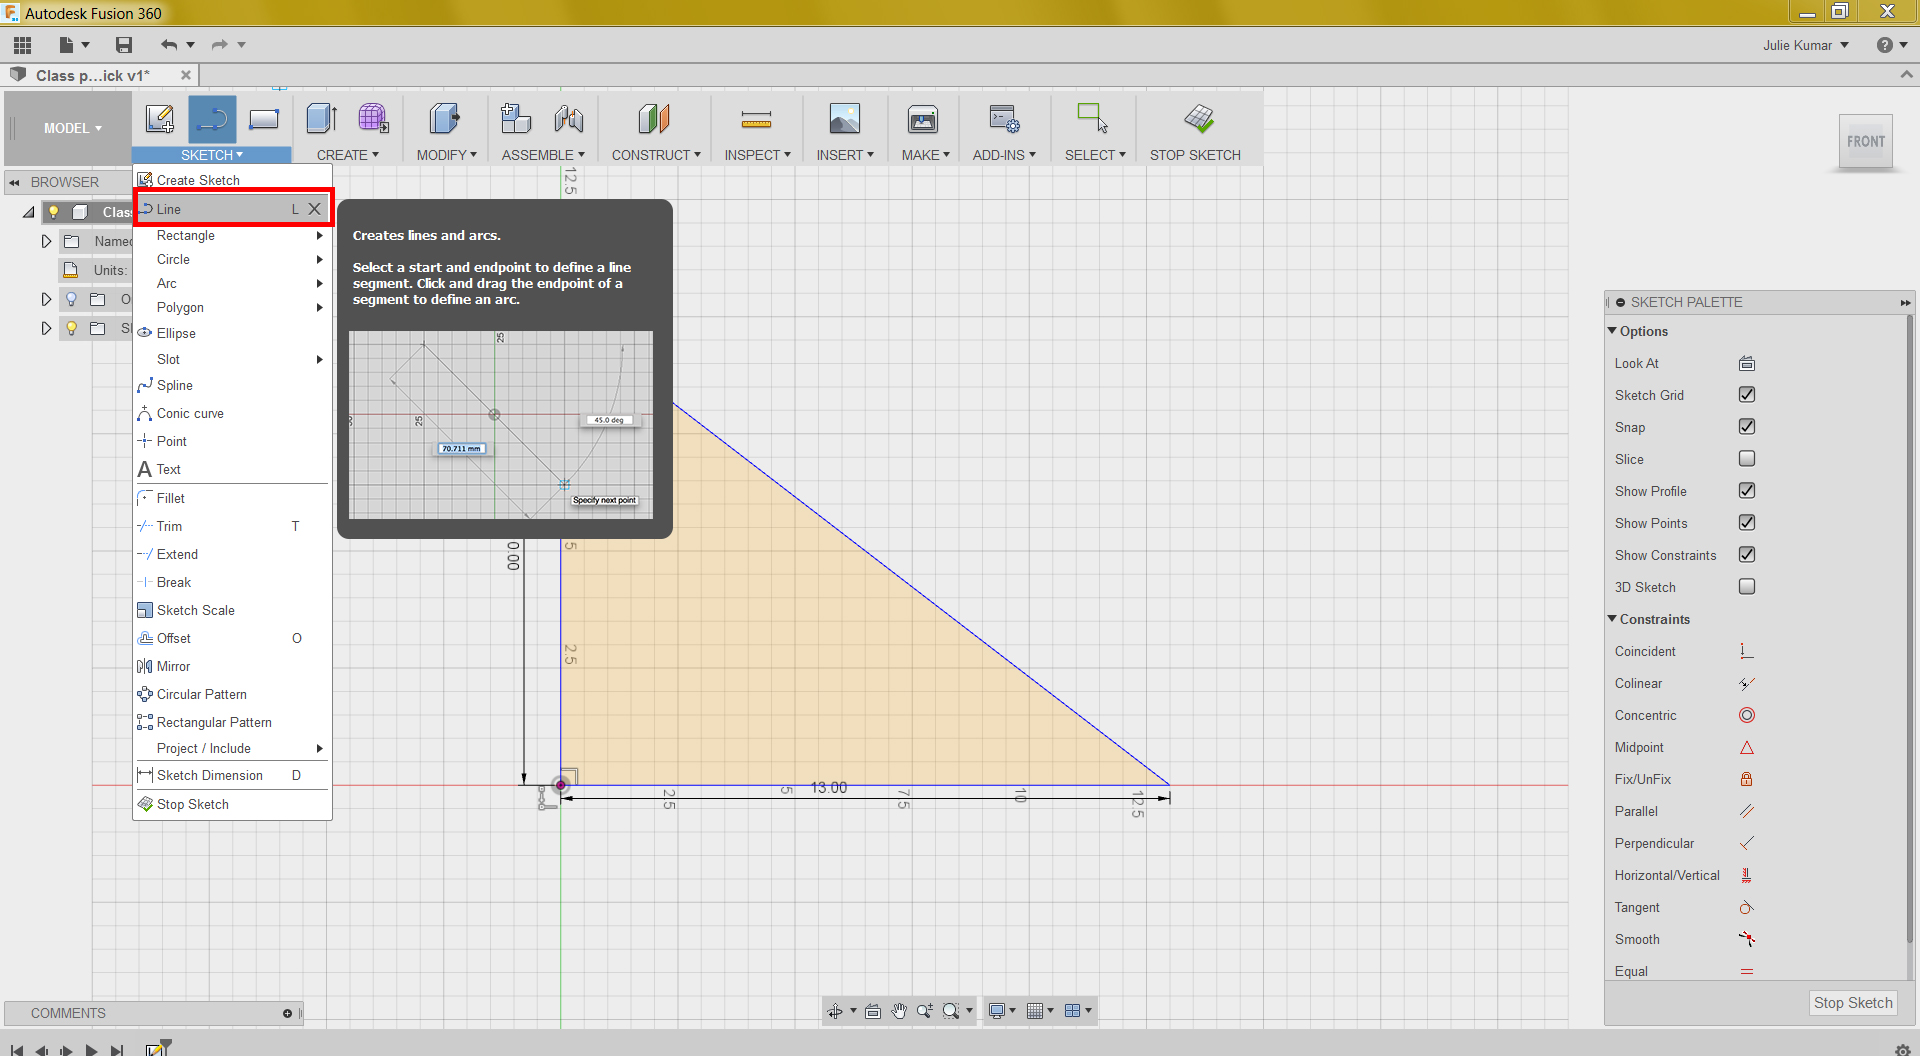1920x1056 pixels.
Task: Apply the Coincident constraint icon
Action: [x=1746, y=651]
